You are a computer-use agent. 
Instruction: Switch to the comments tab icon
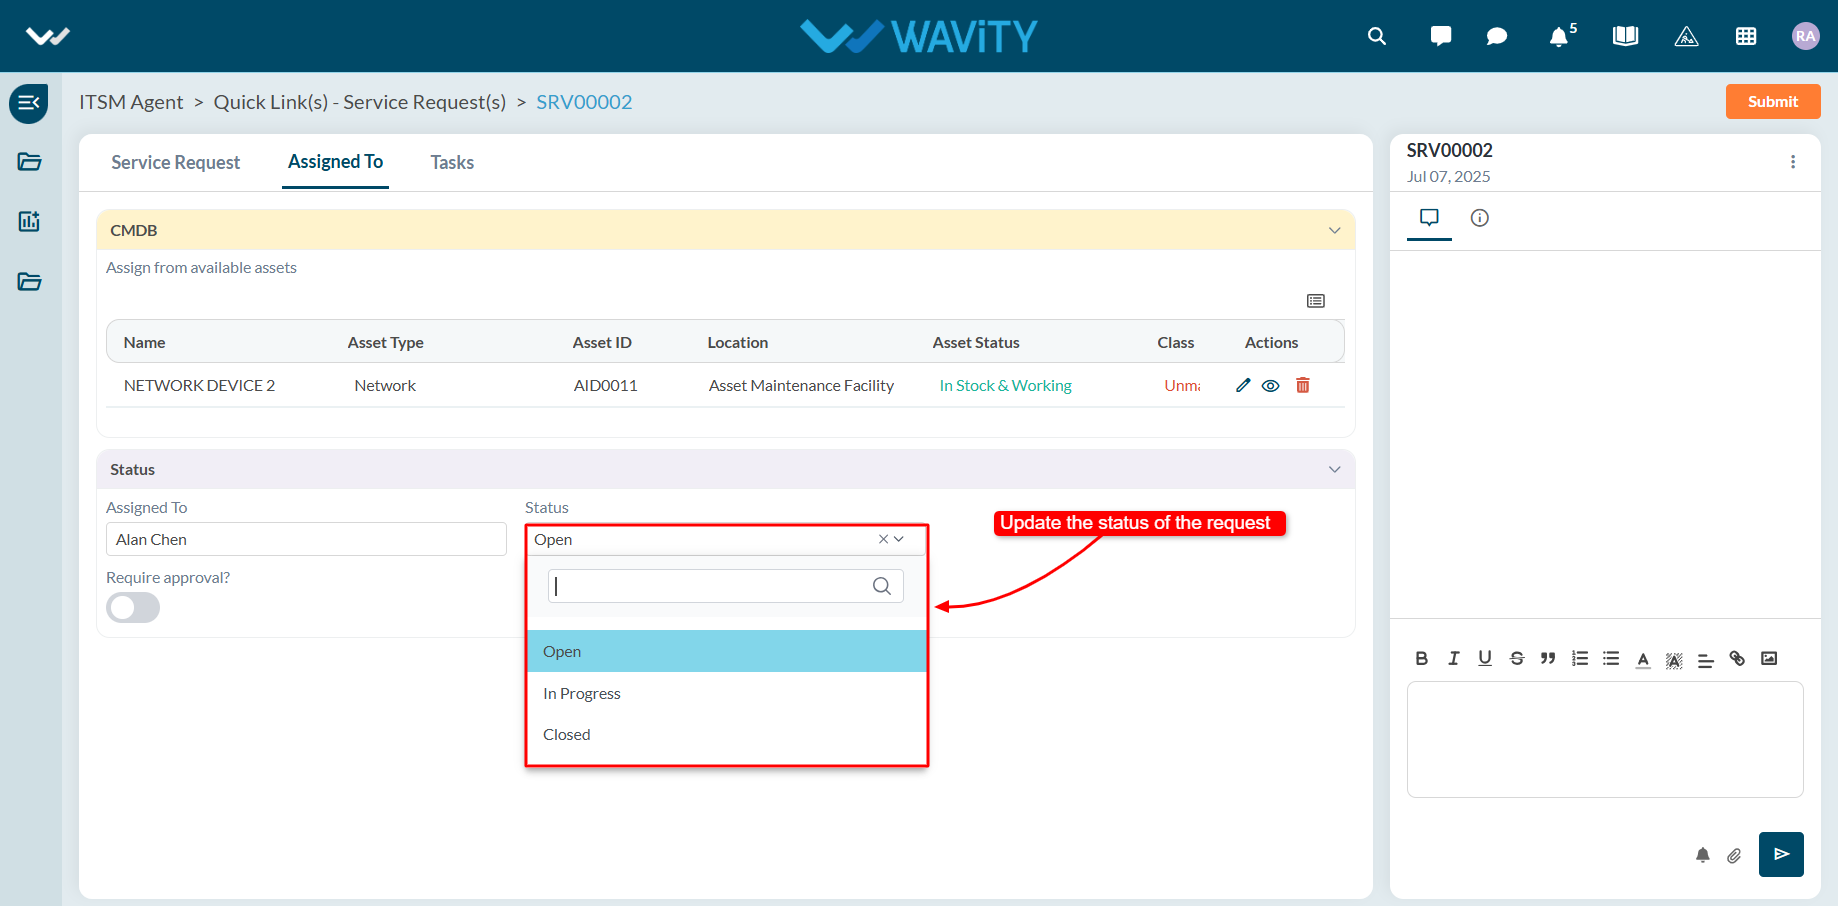click(x=1429, y=217)
